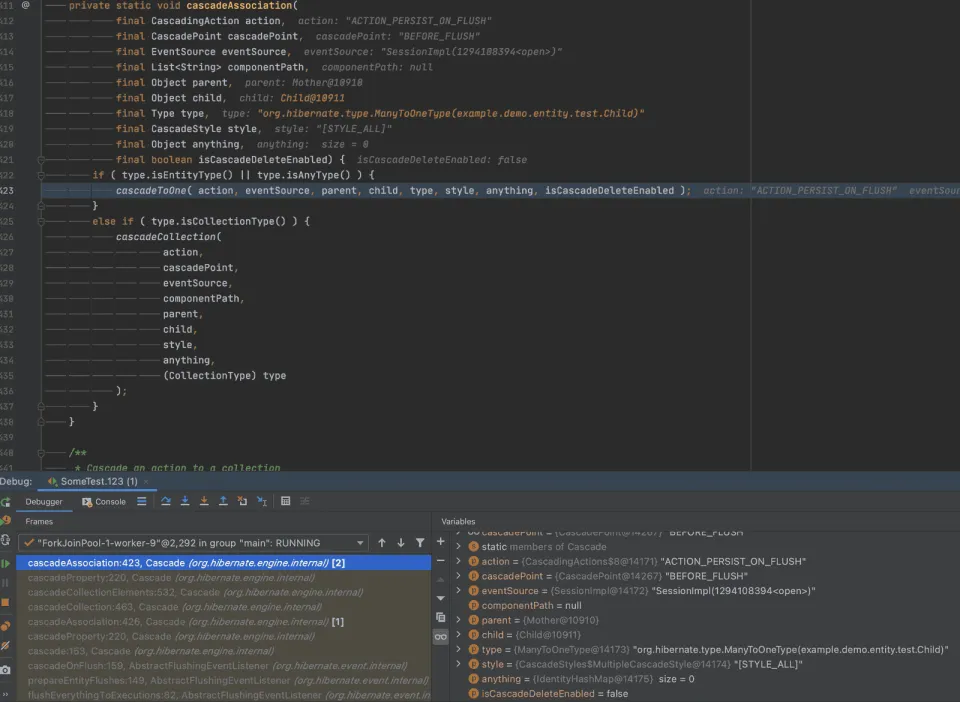Switch to the Debugger tab
This screenshot has width=960, height=702.
coord(43,502)
